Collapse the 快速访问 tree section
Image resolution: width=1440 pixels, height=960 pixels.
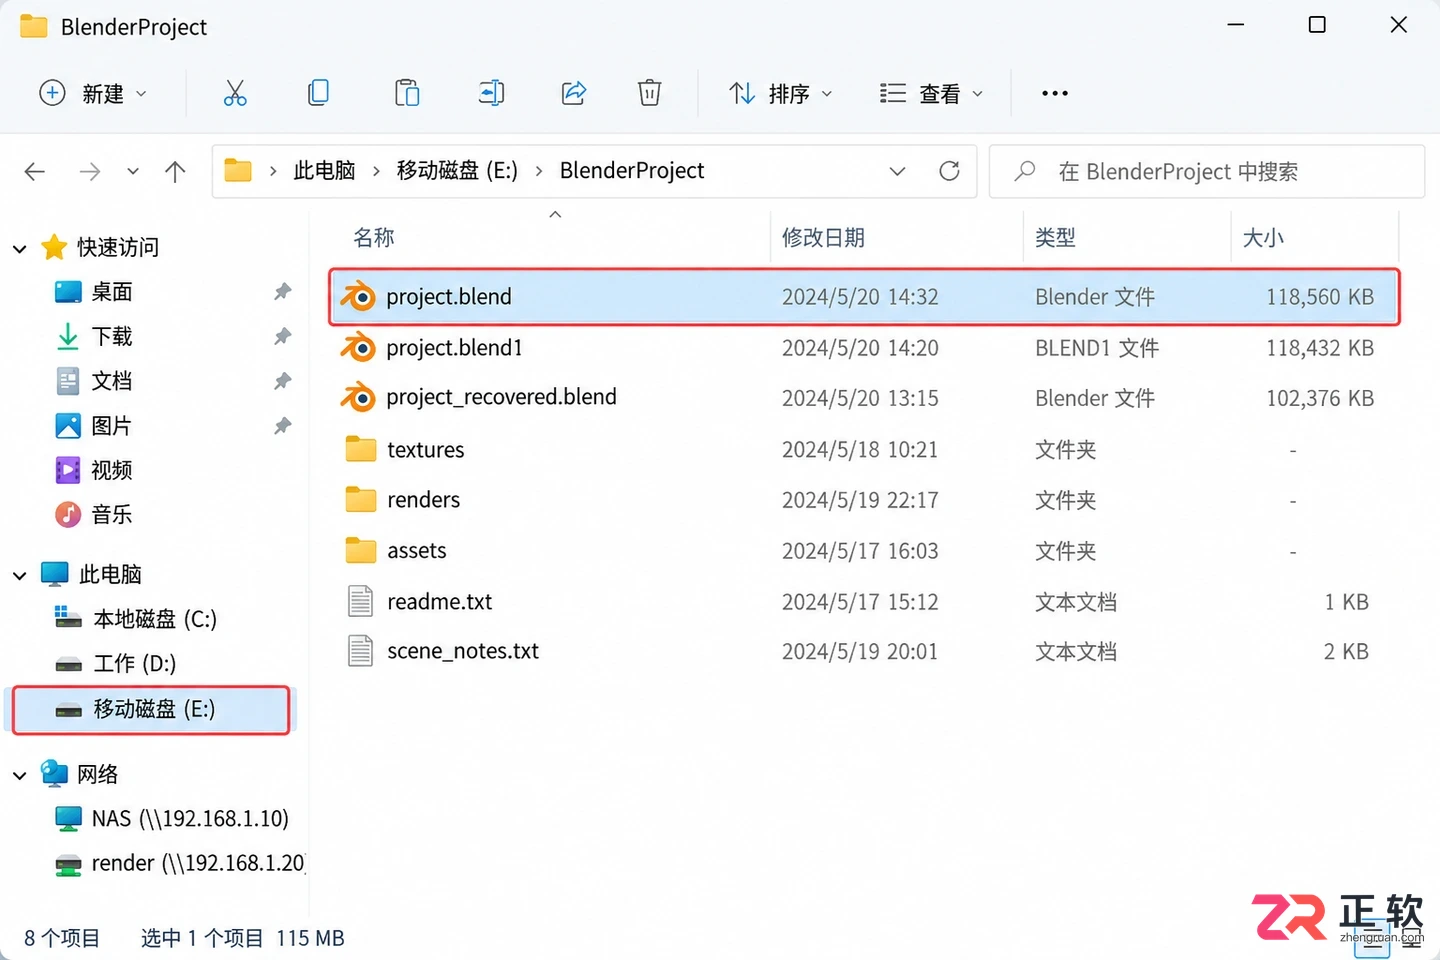pos(19,248)
